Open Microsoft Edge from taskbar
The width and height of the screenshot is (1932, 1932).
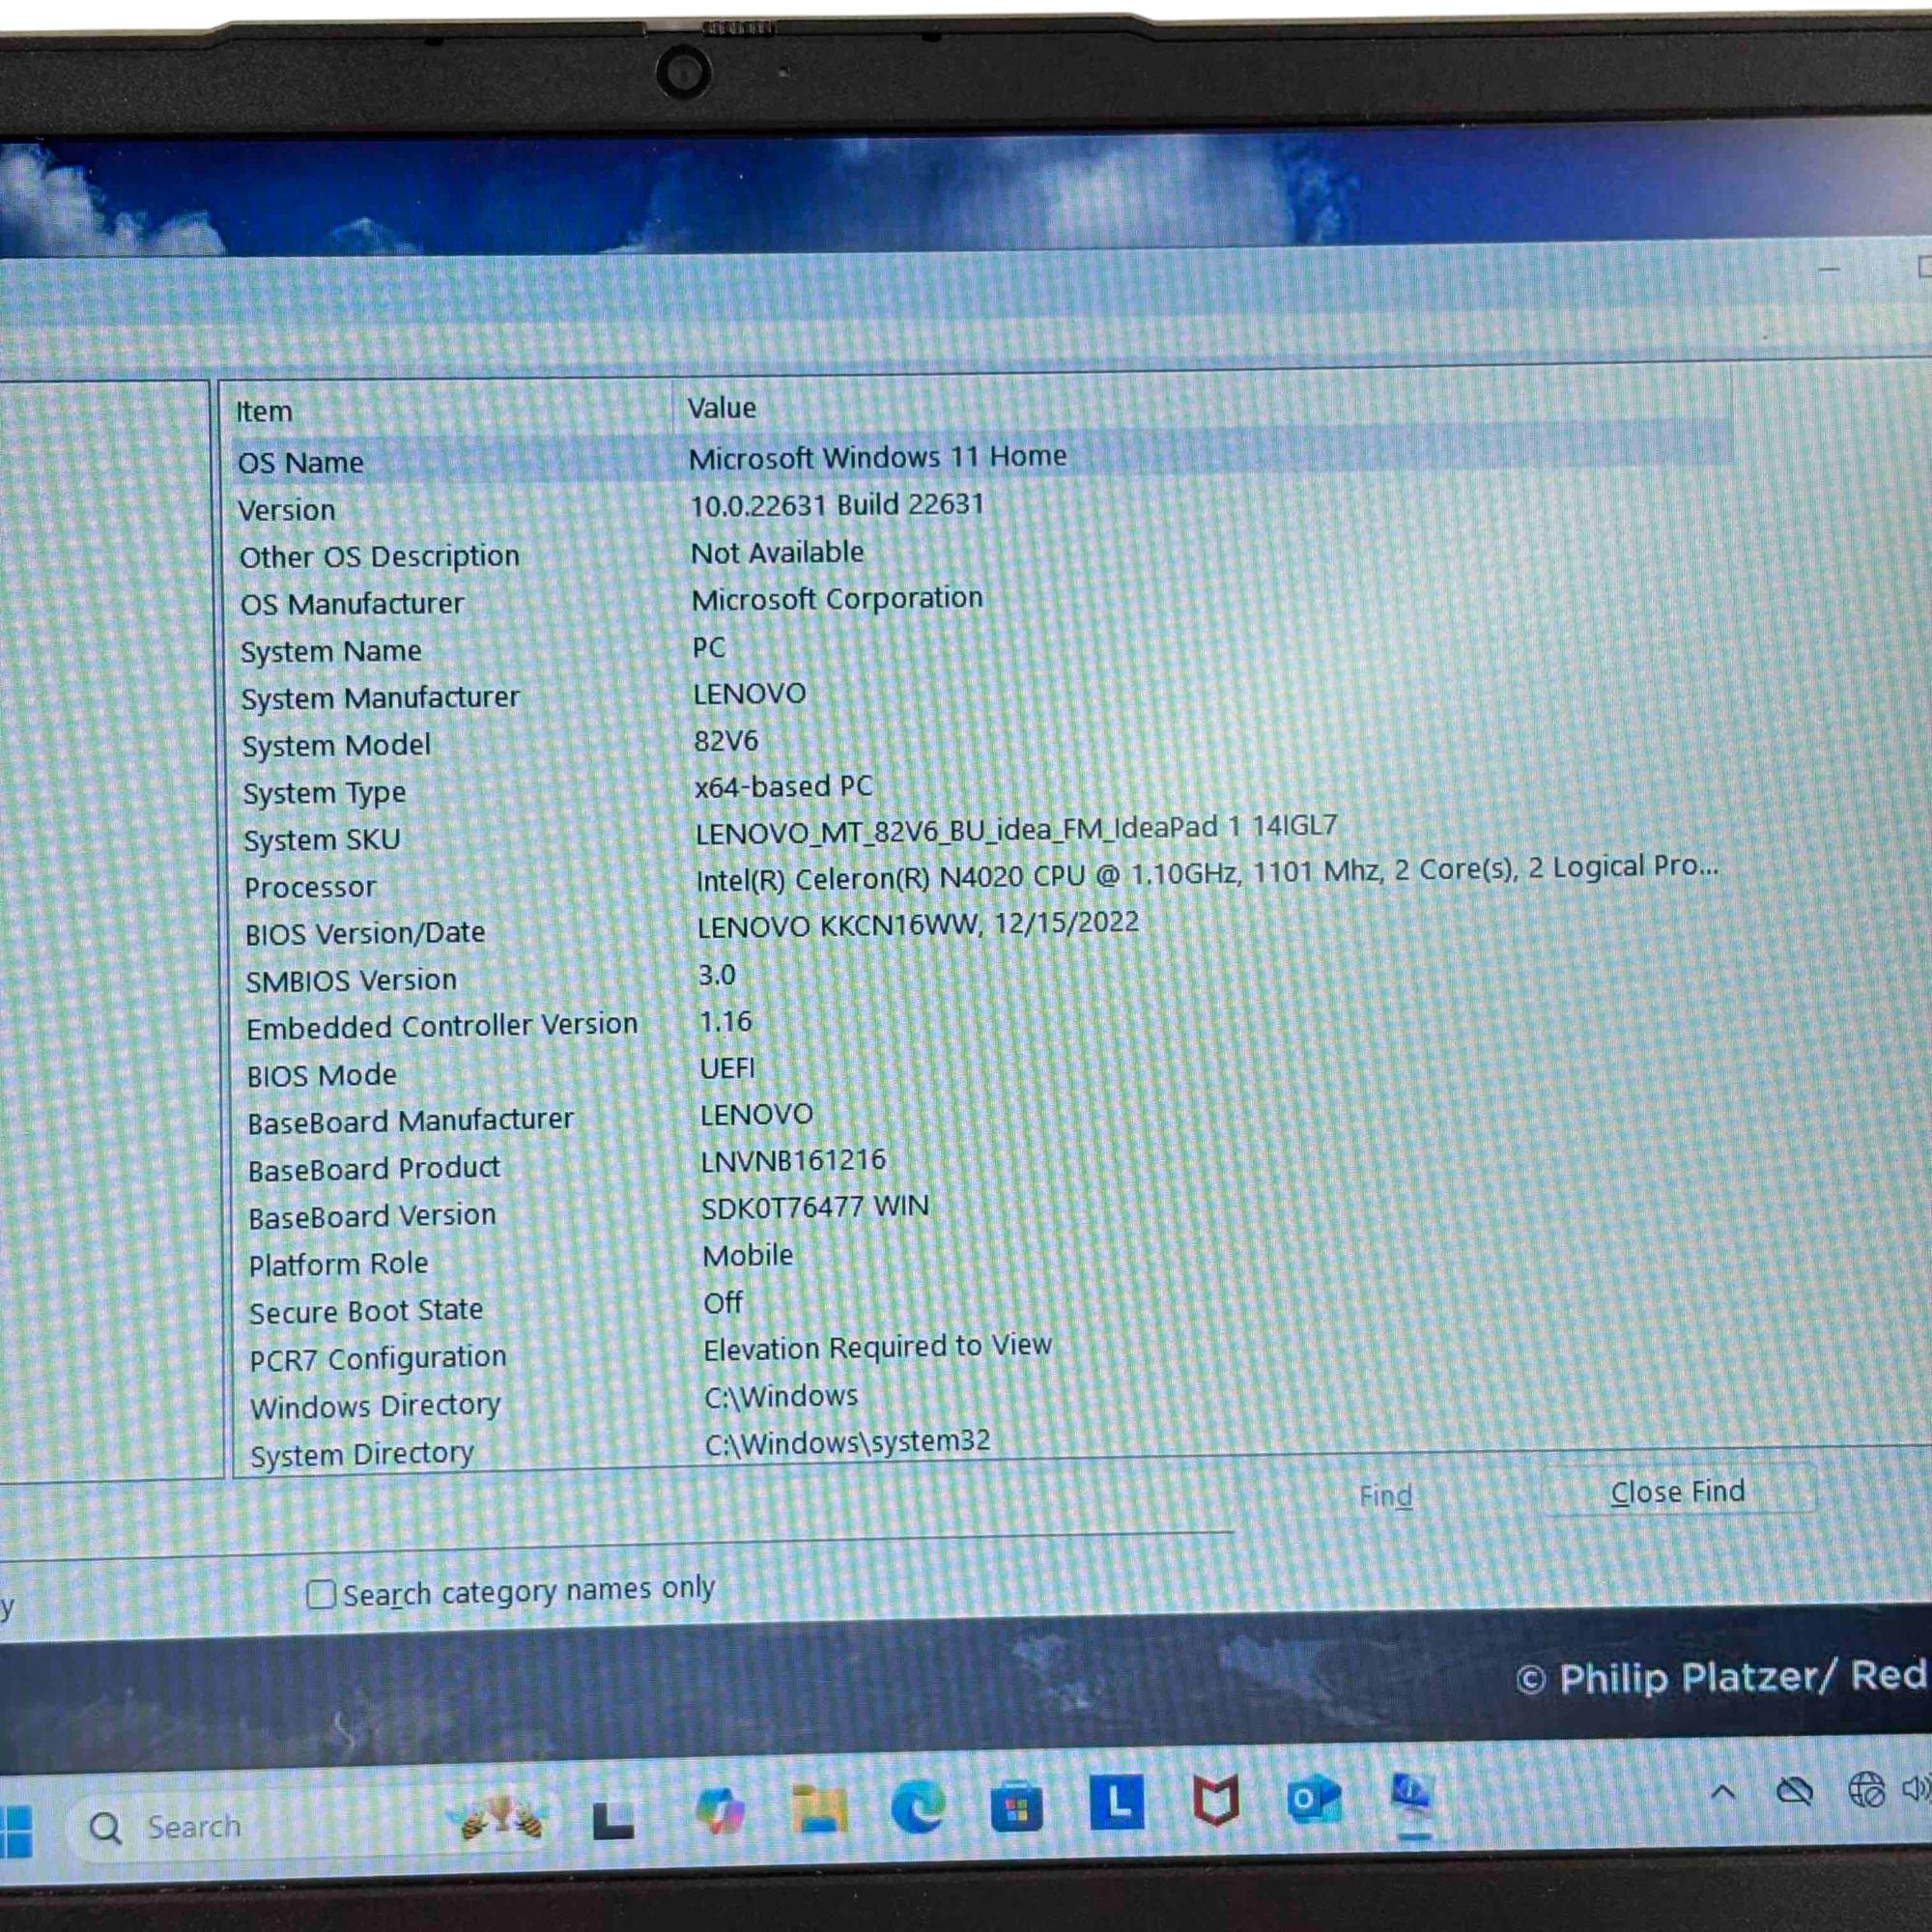[x=917, y=1807]
